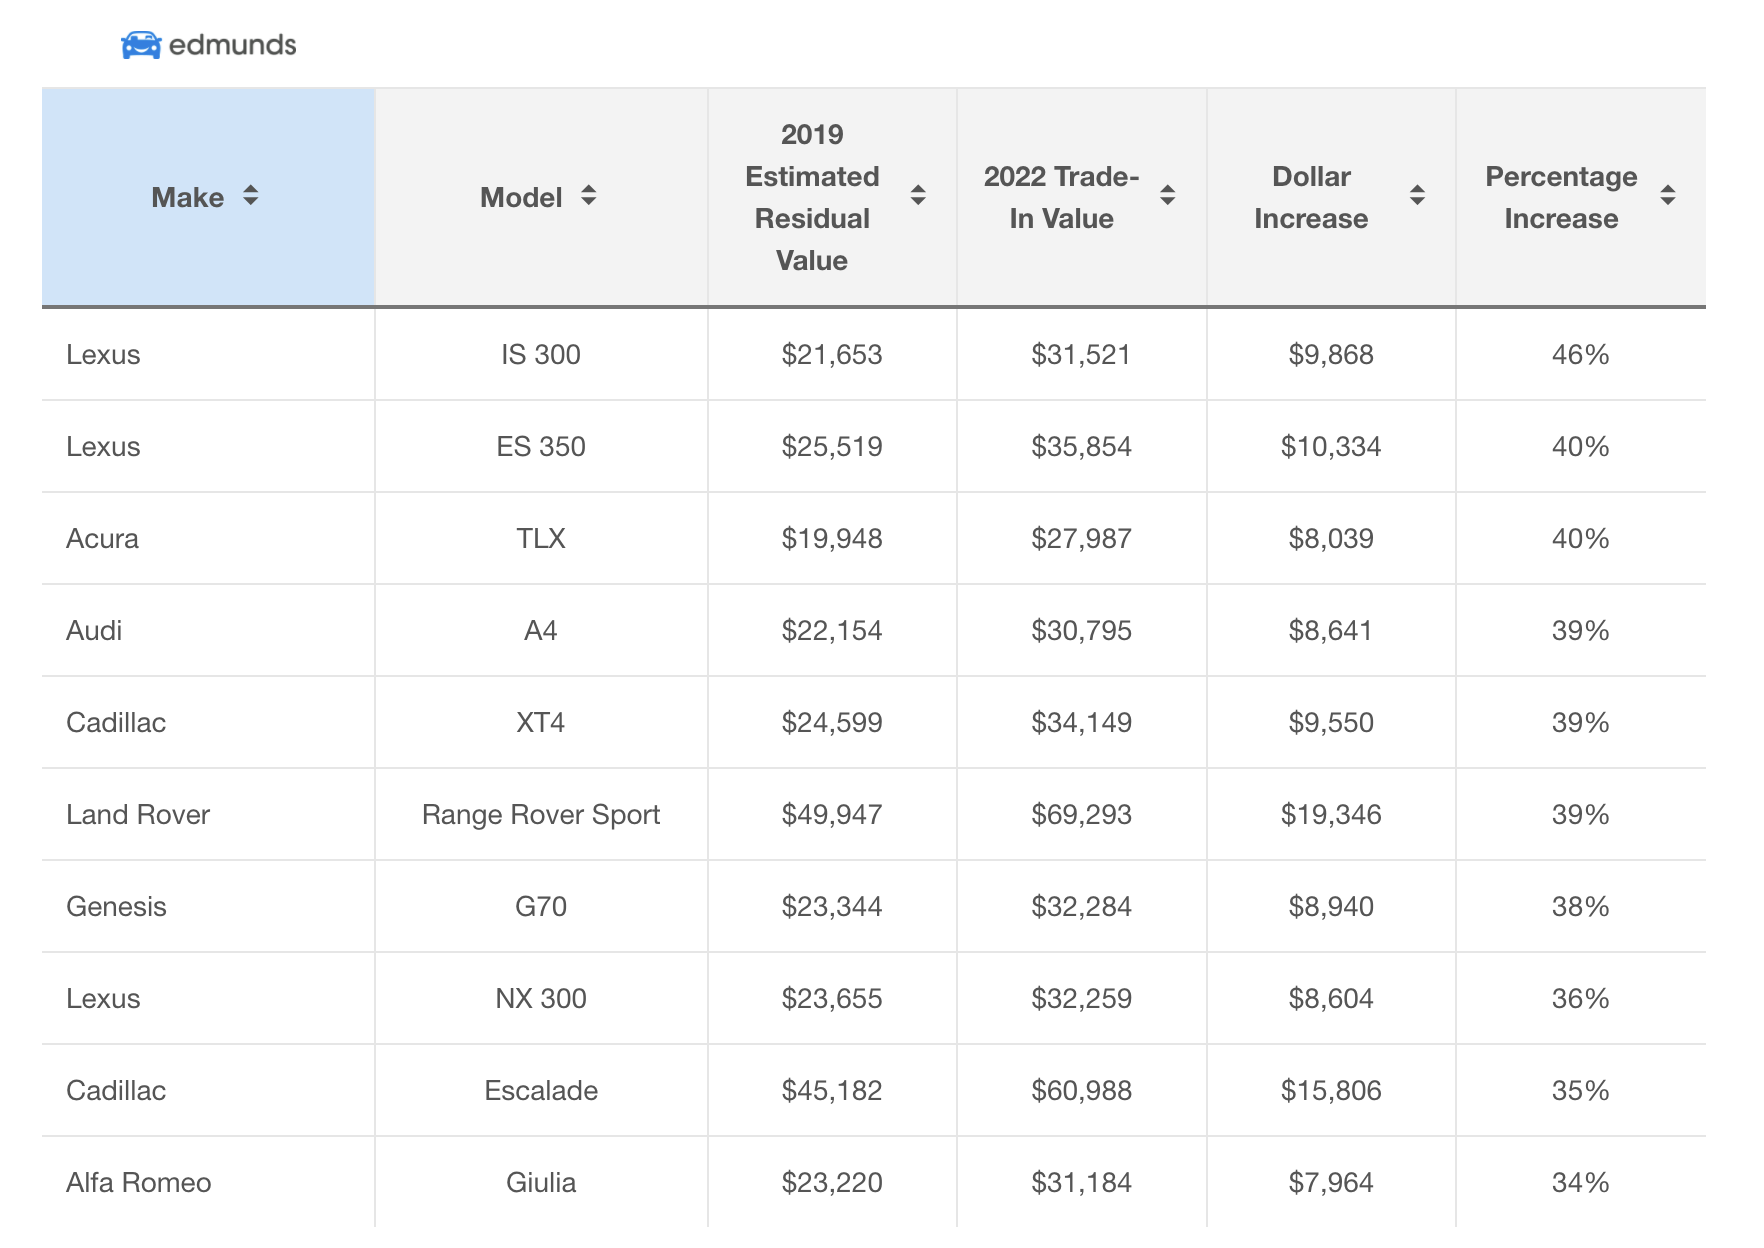Screen dimensions: 1764x1248
Task: Click sort arrows beside Percentage Increase
Action: [x=1667, y=196]
